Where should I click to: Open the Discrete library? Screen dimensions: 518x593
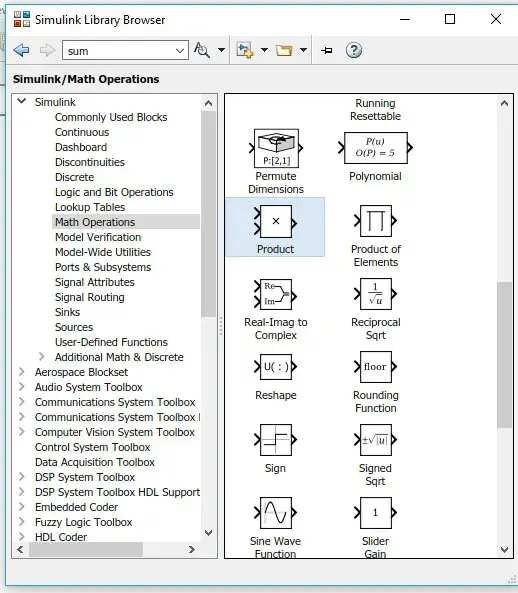coord(74,177)
